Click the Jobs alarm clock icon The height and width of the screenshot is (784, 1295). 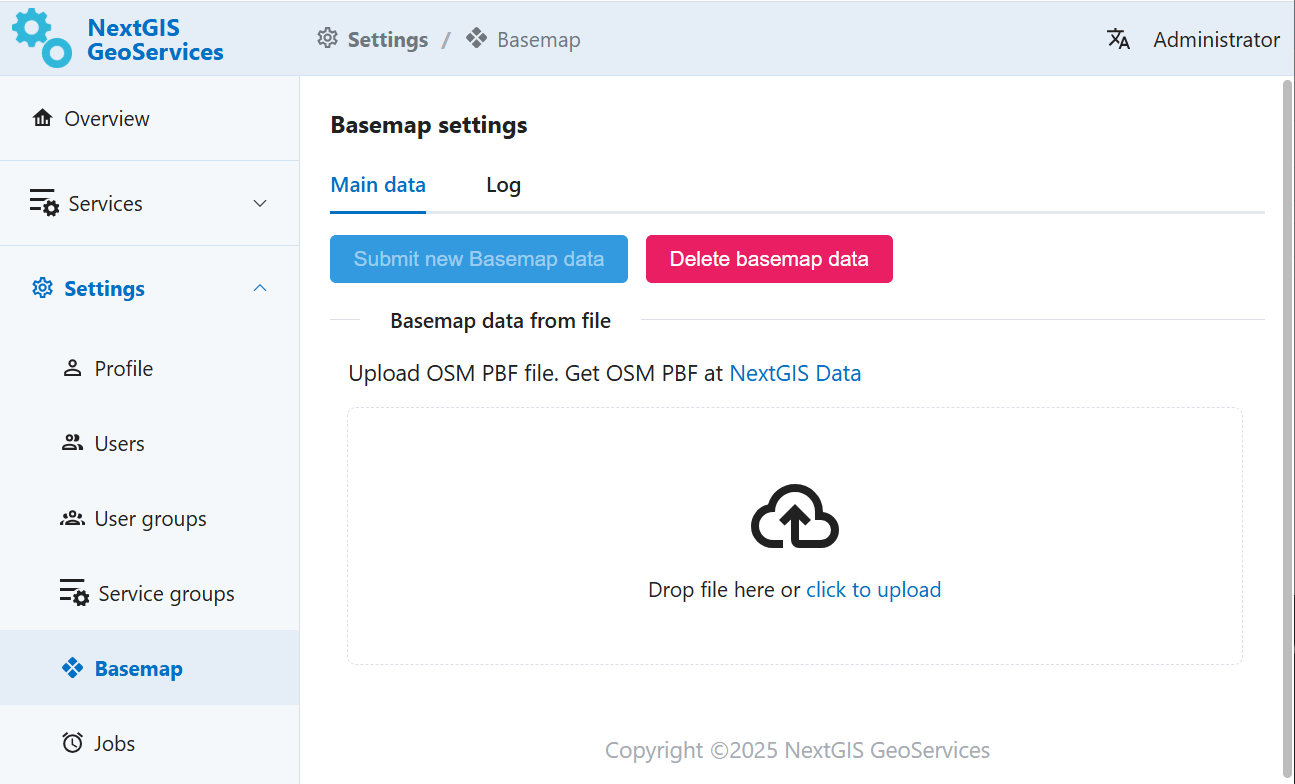[72, 743]
